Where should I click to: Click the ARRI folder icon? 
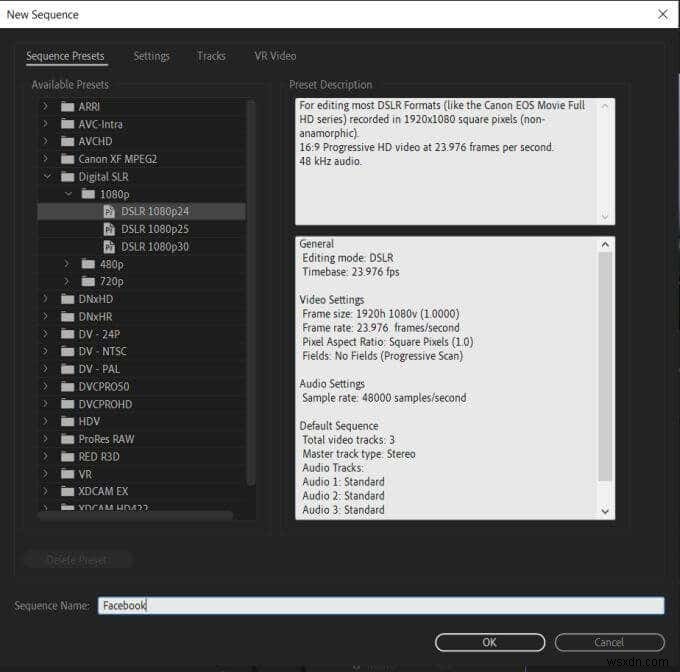click(67, 107)
